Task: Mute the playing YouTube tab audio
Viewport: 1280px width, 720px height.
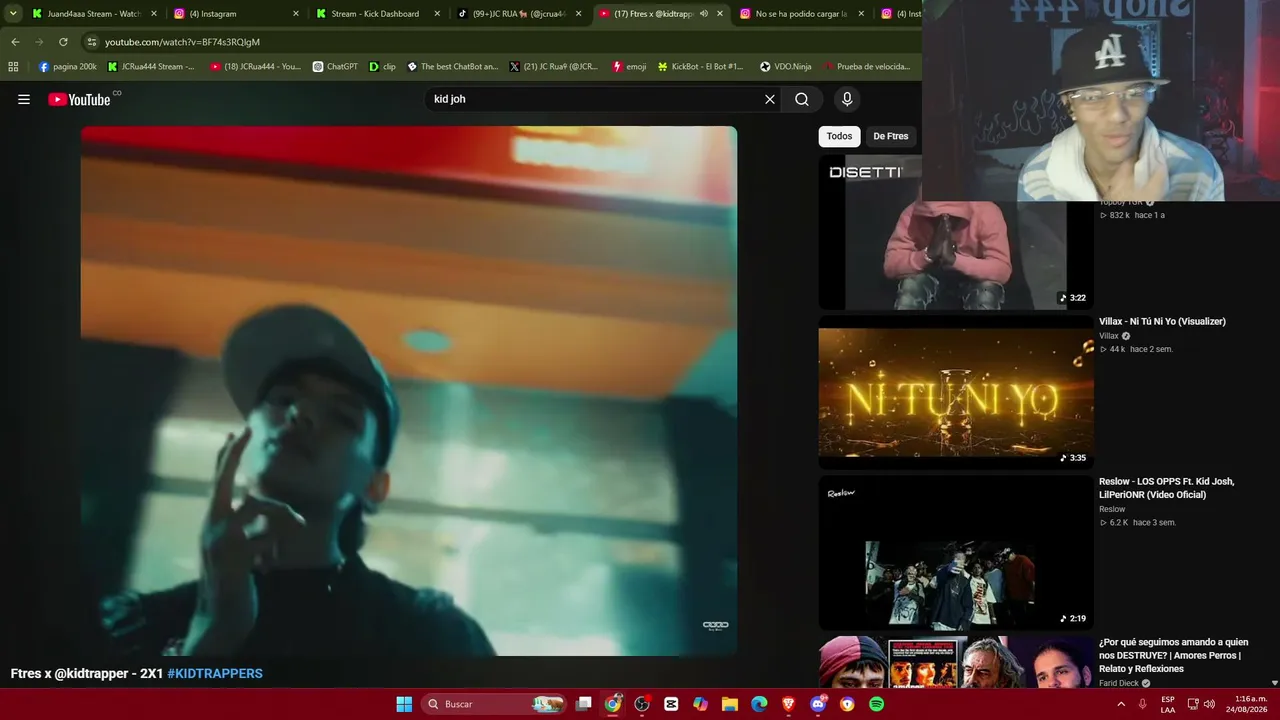Action: [x=704, y=14]
